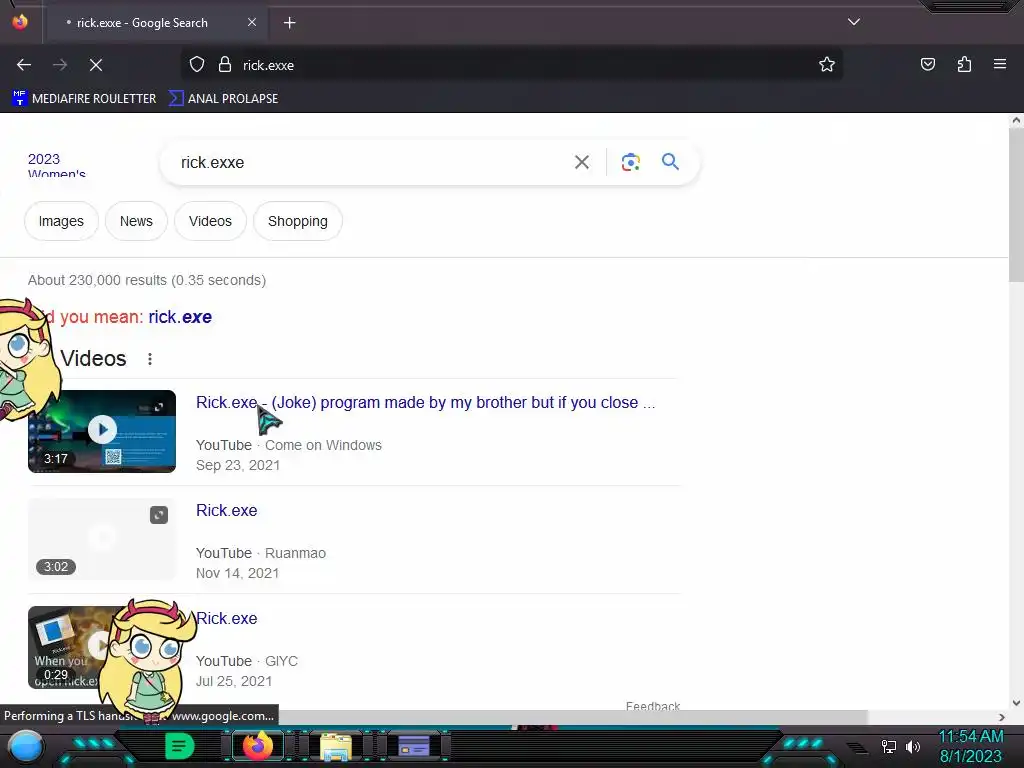Click the Feedback link under the videos
The image size is (1024, 768).
[653, 705]
